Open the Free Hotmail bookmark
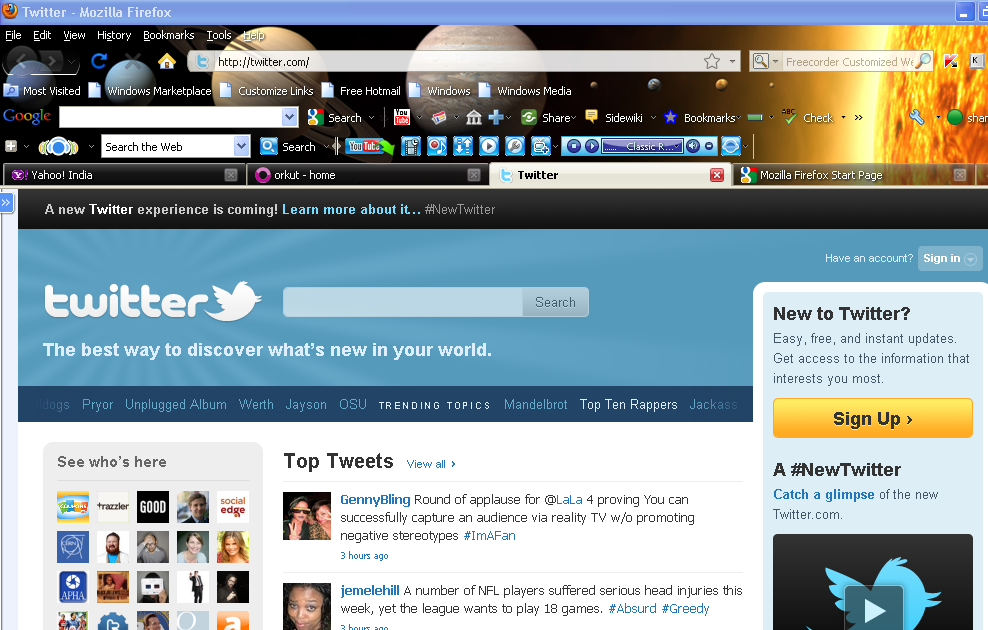Screen dimensions: 988x630 361,91
